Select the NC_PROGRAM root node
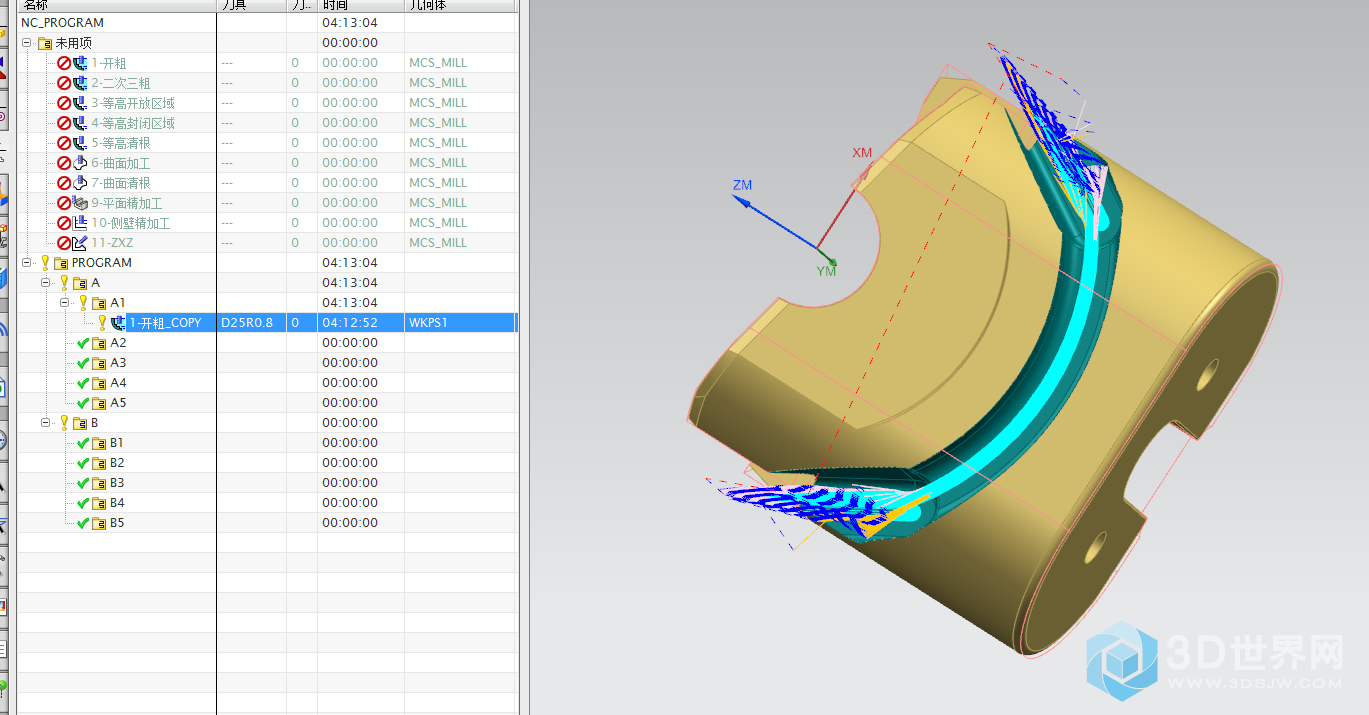 [62, 23]
